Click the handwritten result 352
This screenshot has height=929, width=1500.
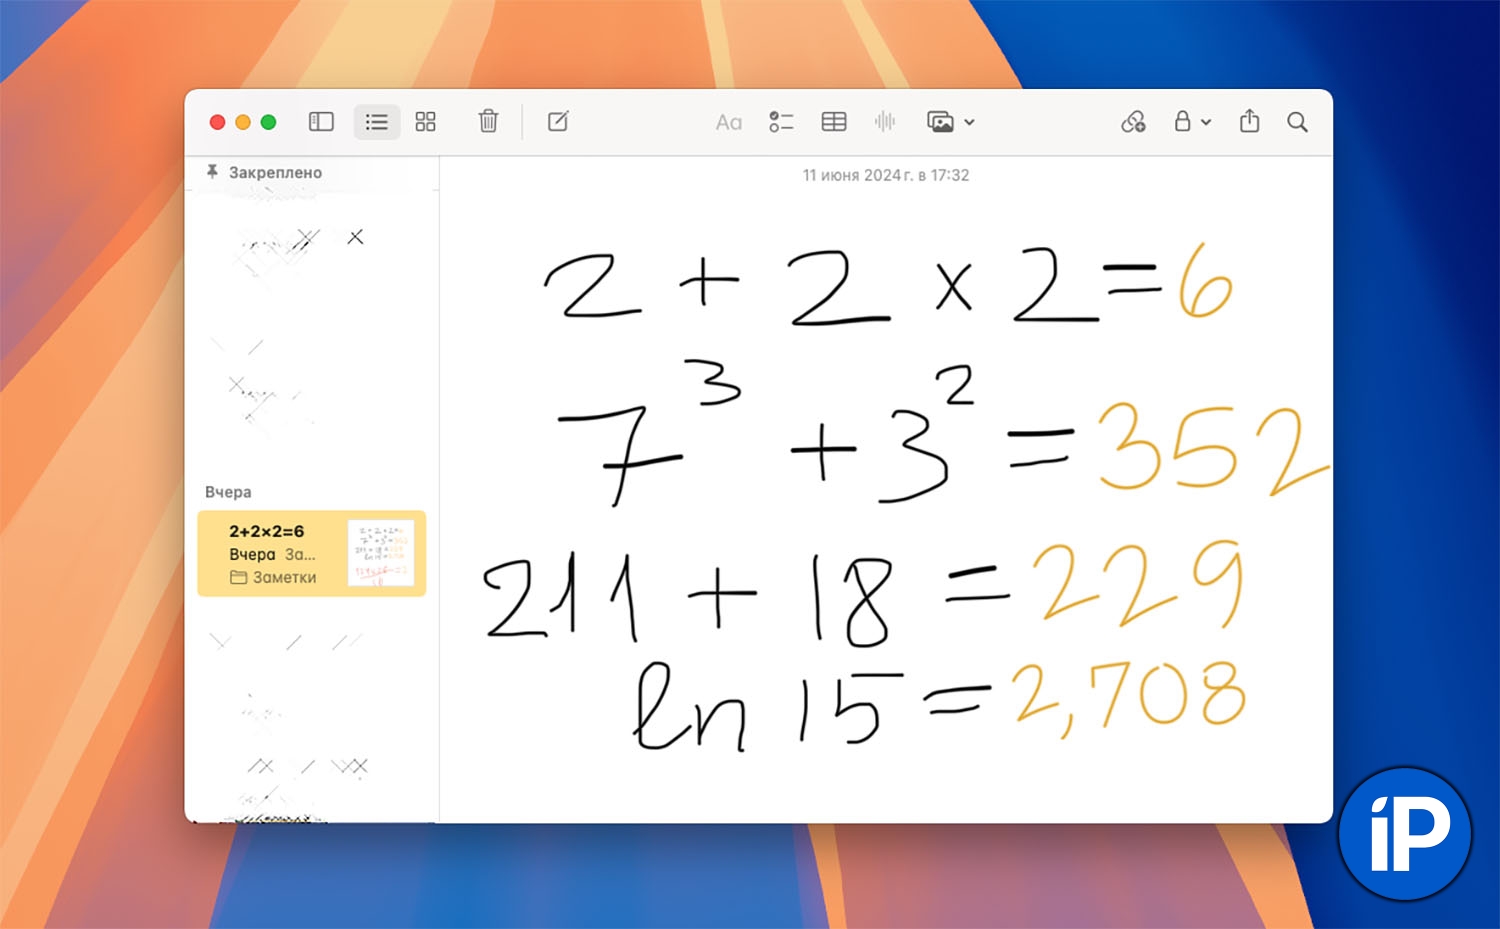[1213, 450]
